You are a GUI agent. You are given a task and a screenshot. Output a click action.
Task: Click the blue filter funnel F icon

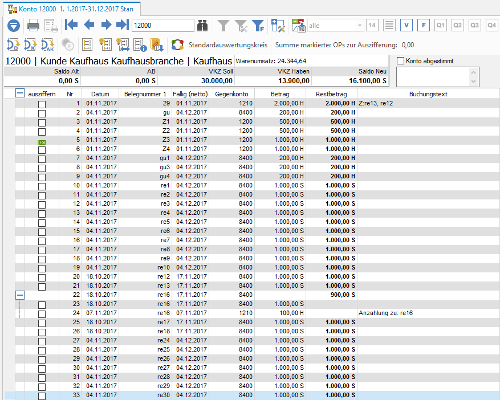pyautogui.click(x=258, y=25)
